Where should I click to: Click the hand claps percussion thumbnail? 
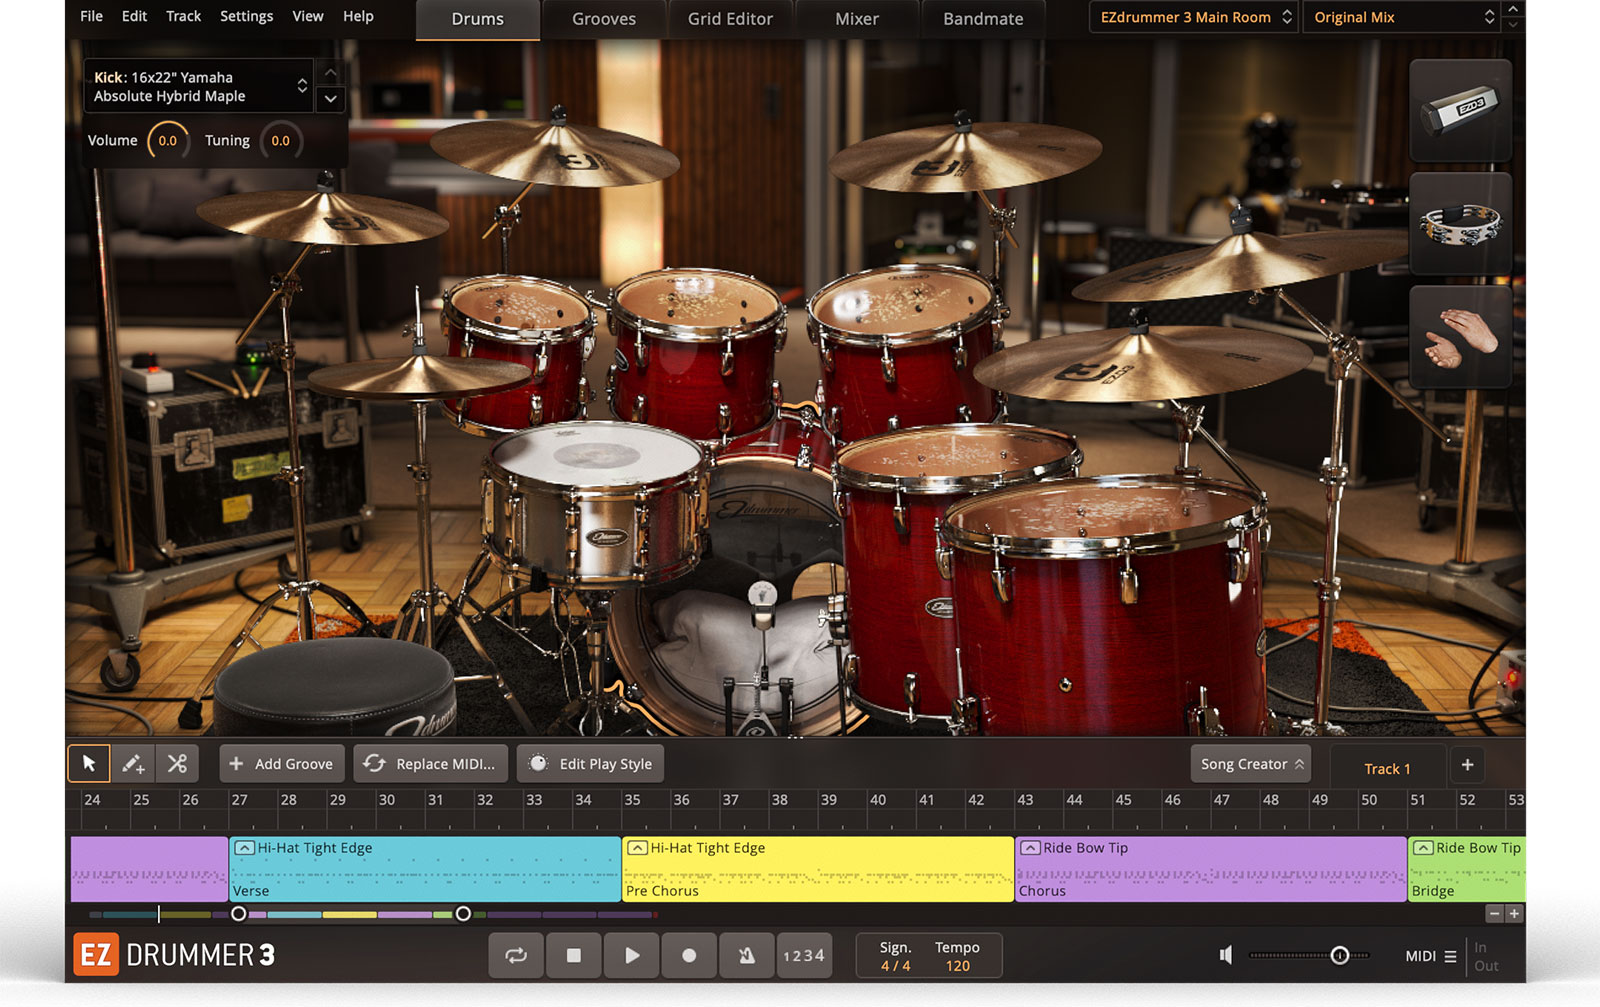(x=1460, y=337)
